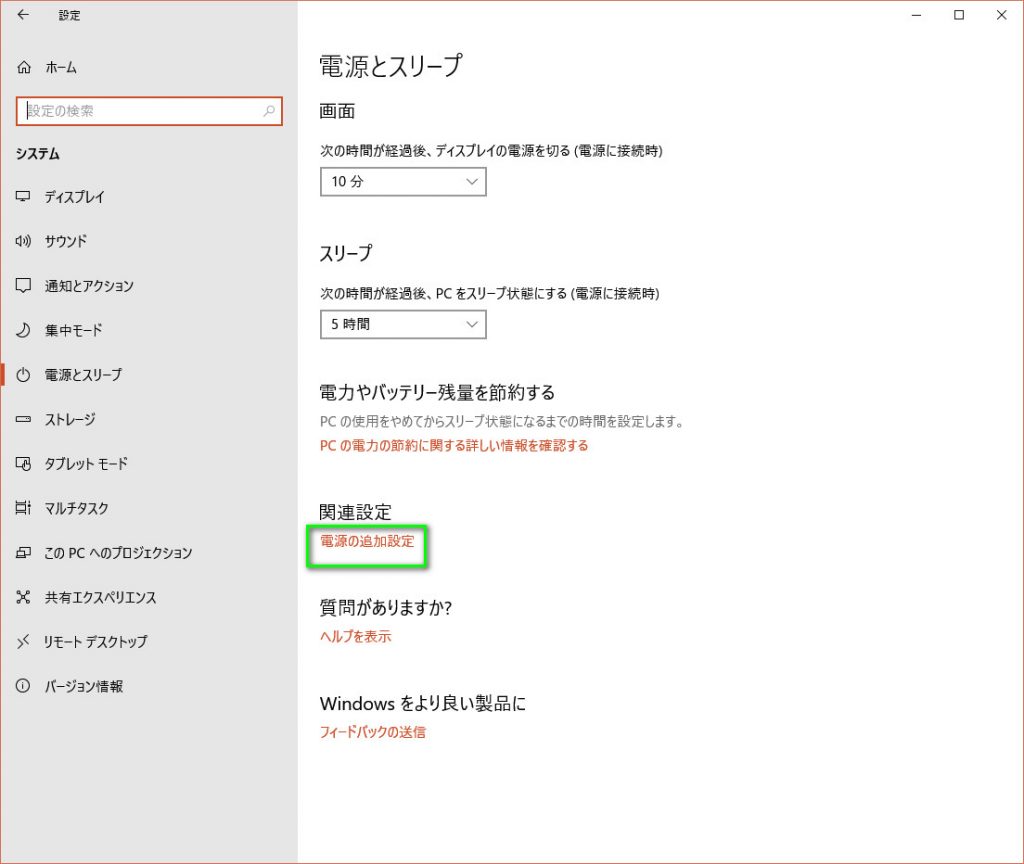Open the ヘルプを表示 link
Image resolution: width=1024 pixels, height=864 pixels.
click(x=355, y=636)
